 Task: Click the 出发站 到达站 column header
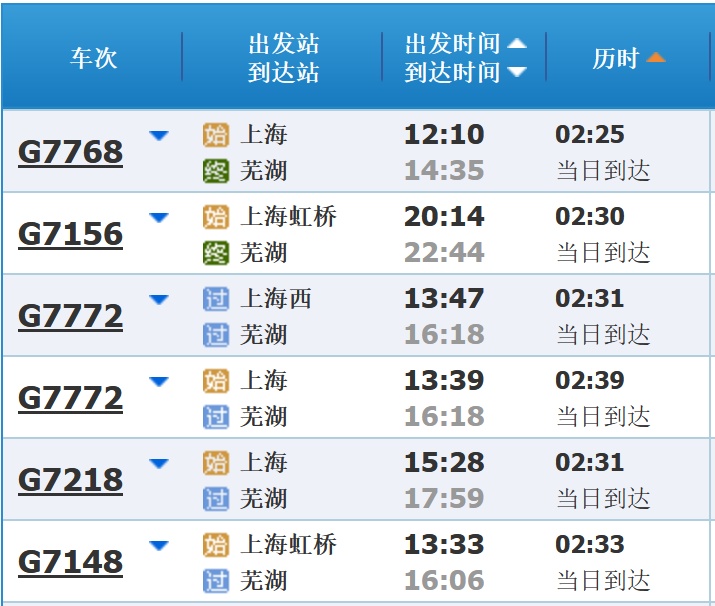(x=283, y=58)
